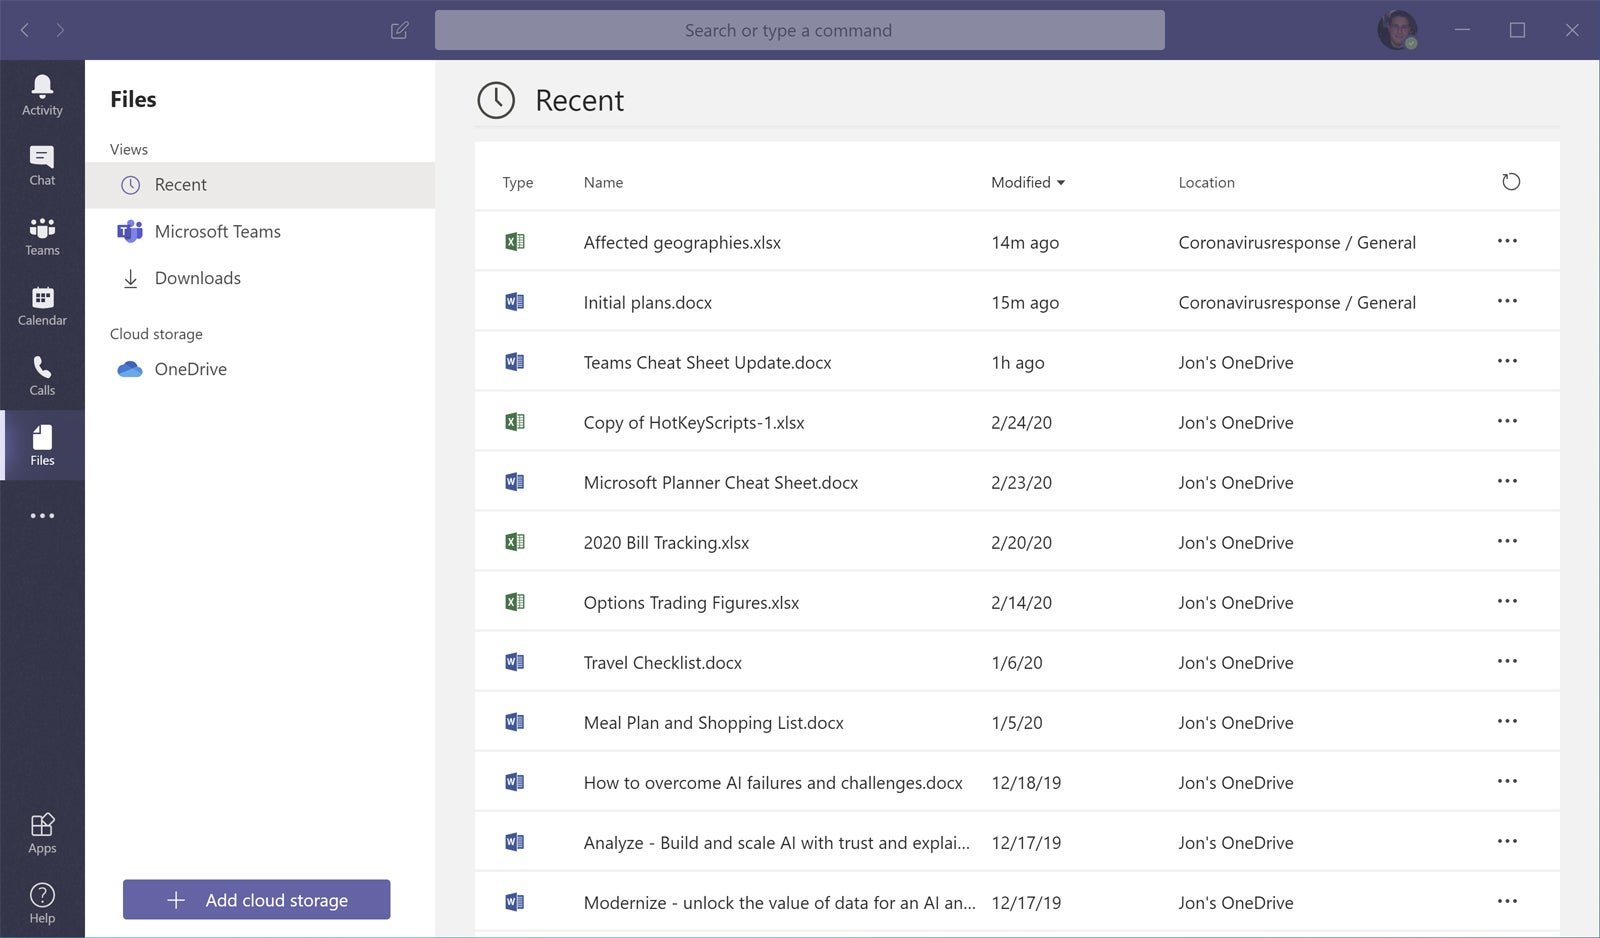Image resolution: width=1600 pixels, height=938 pixels.
Task: Open more options for Teams Cheat Sheet Update.docx
Action: [x=1507, y=361]
